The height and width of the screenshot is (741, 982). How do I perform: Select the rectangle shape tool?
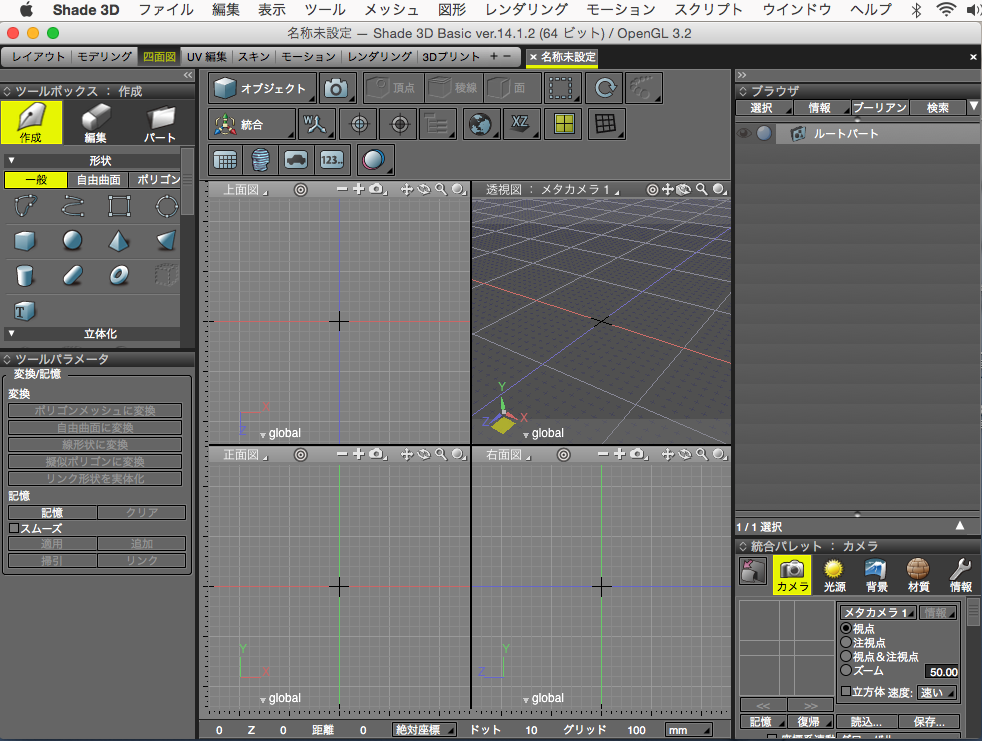[119, 205]
